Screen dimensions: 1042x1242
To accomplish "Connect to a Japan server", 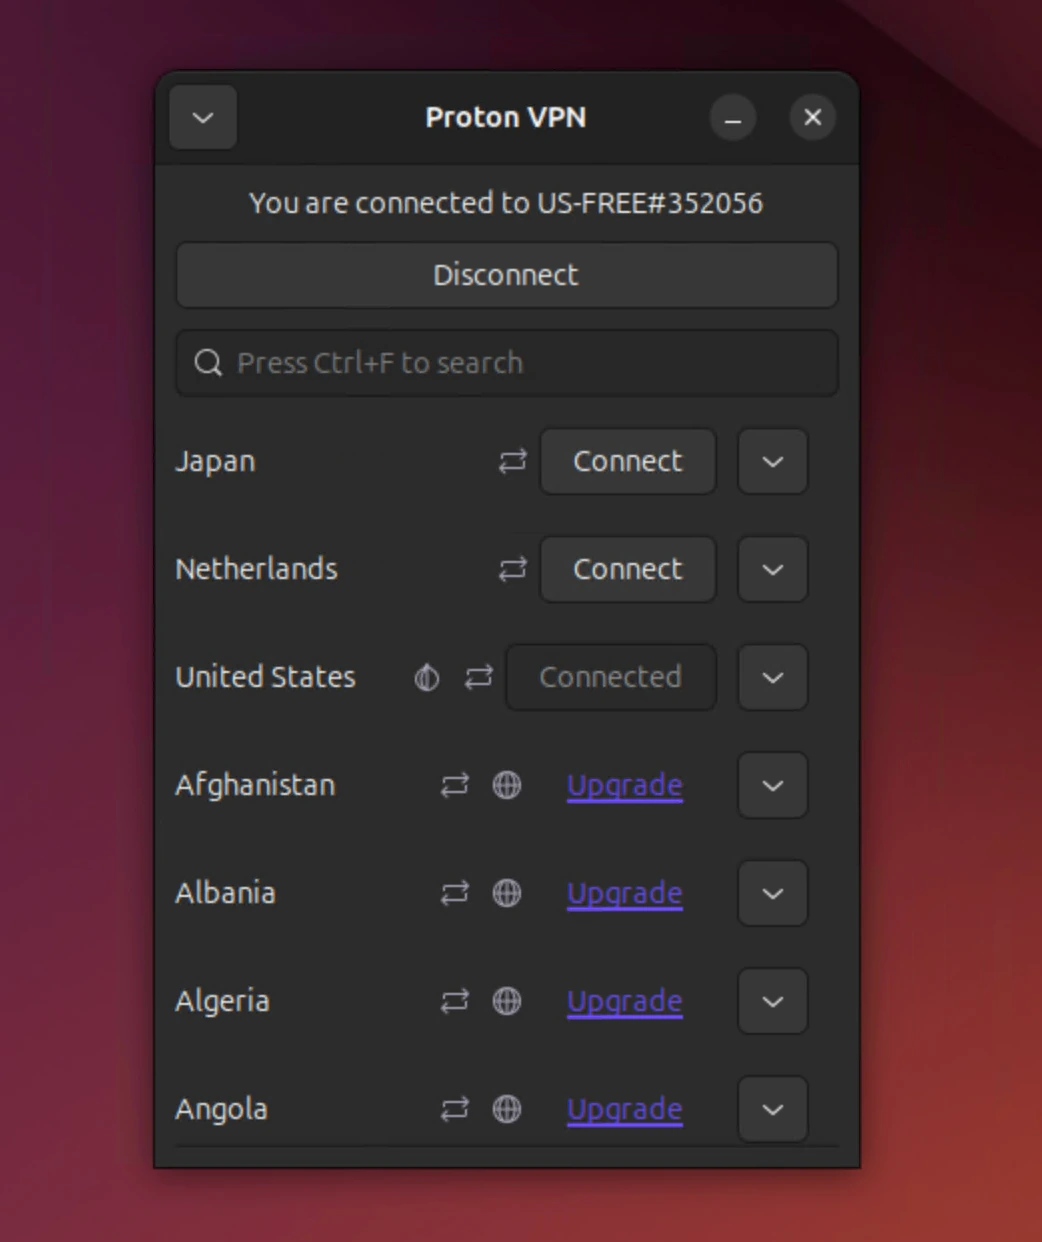I will (x=628, y=461).
